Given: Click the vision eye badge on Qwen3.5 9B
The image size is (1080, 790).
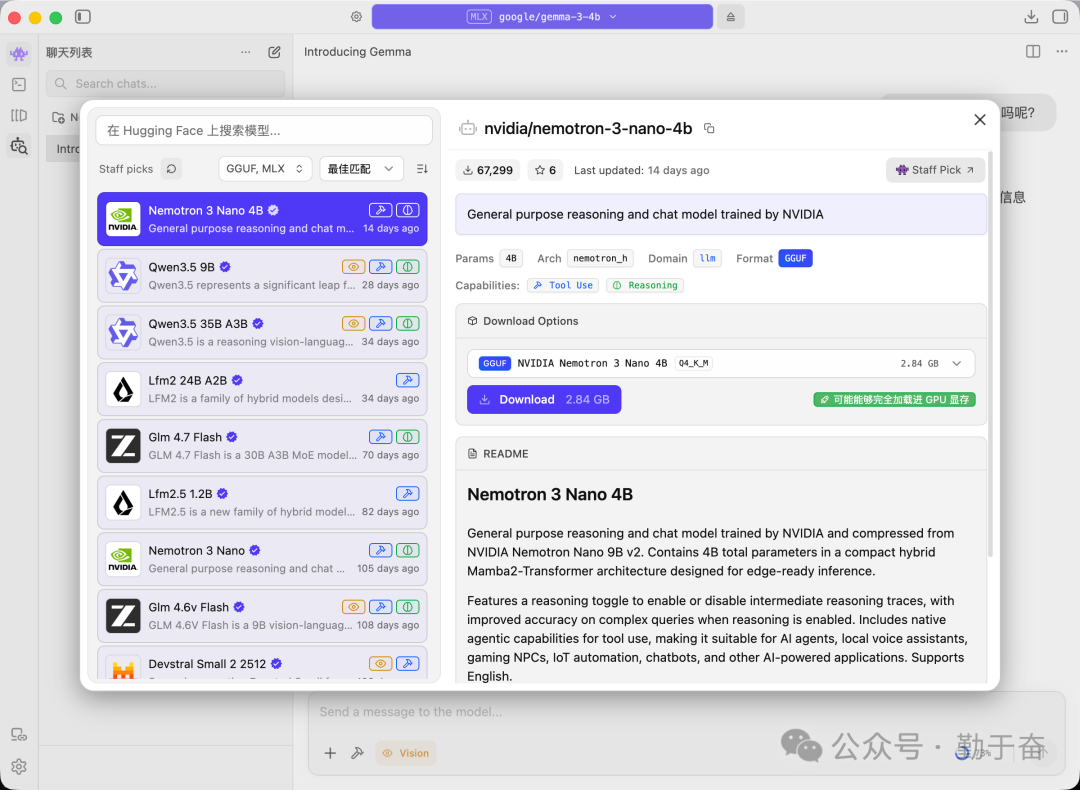Looking at the screenshot, I should tap(353, 267).
